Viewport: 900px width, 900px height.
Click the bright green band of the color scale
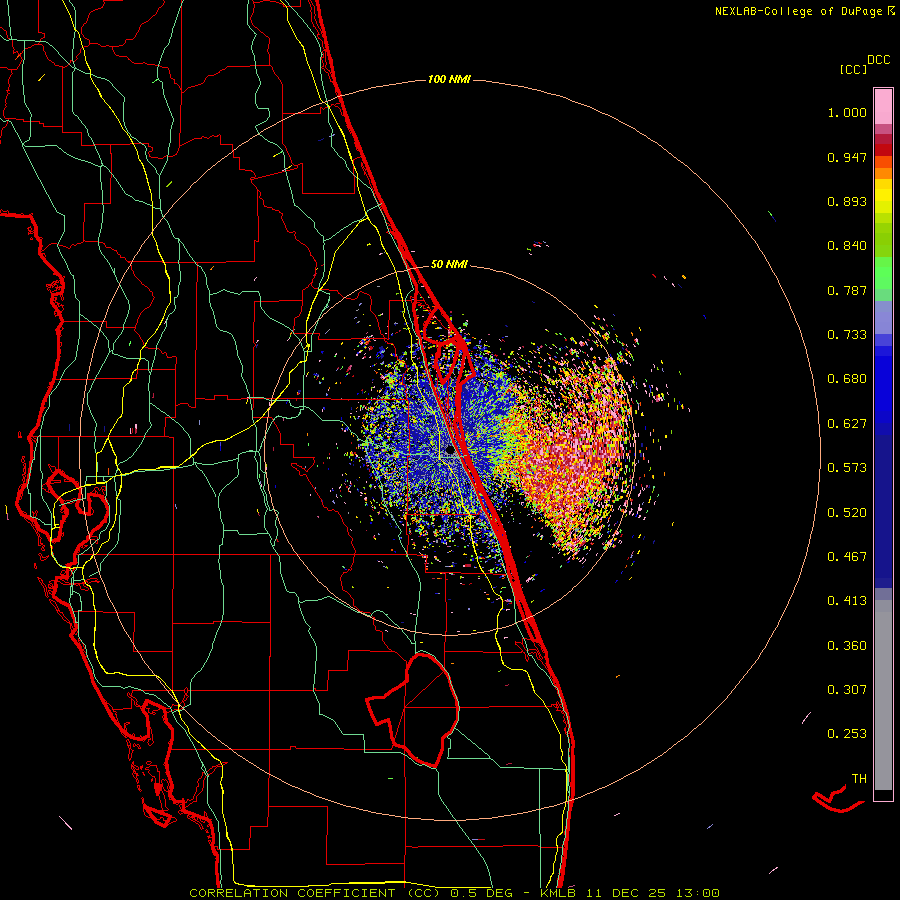(883, 273)
